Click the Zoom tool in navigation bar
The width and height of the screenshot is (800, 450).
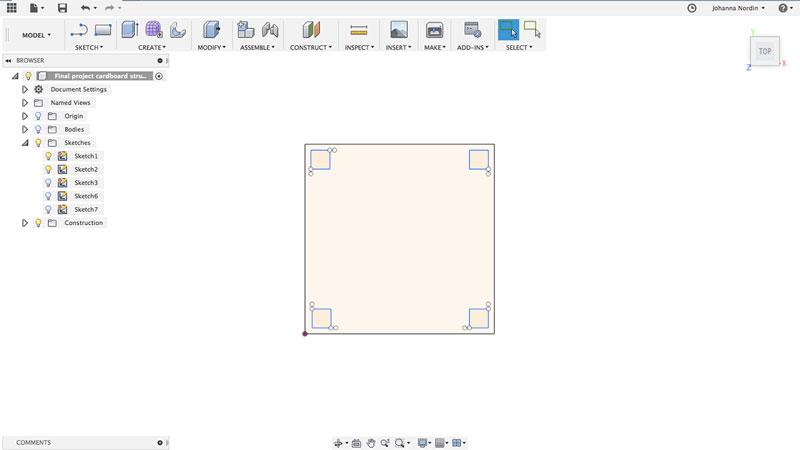click(x=385, y=443)
